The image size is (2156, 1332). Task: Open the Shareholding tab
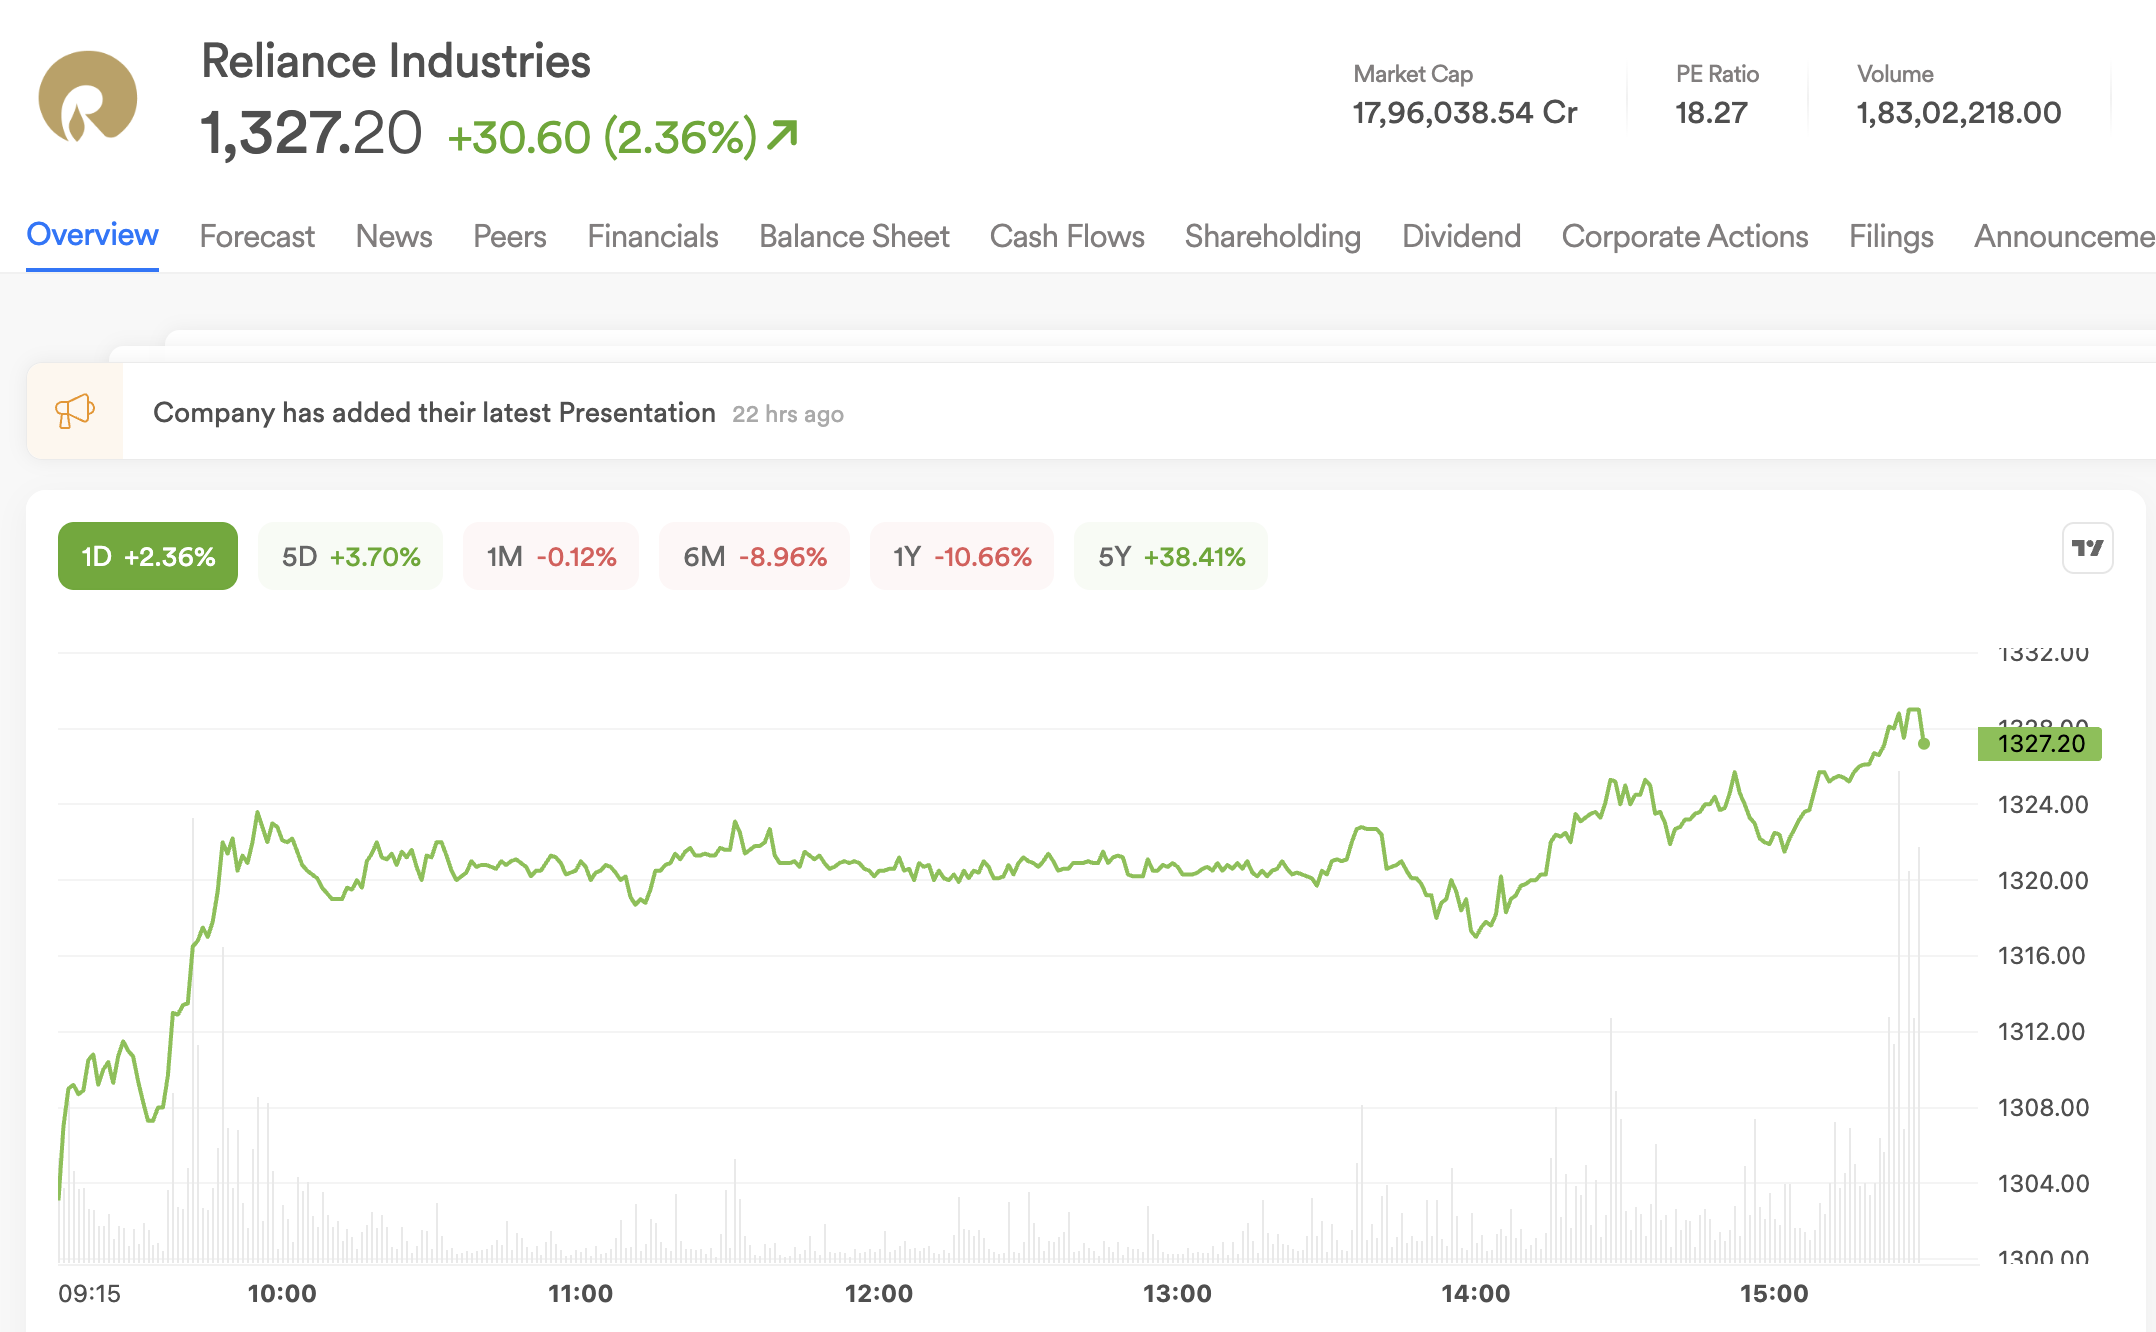[1273, 236]
